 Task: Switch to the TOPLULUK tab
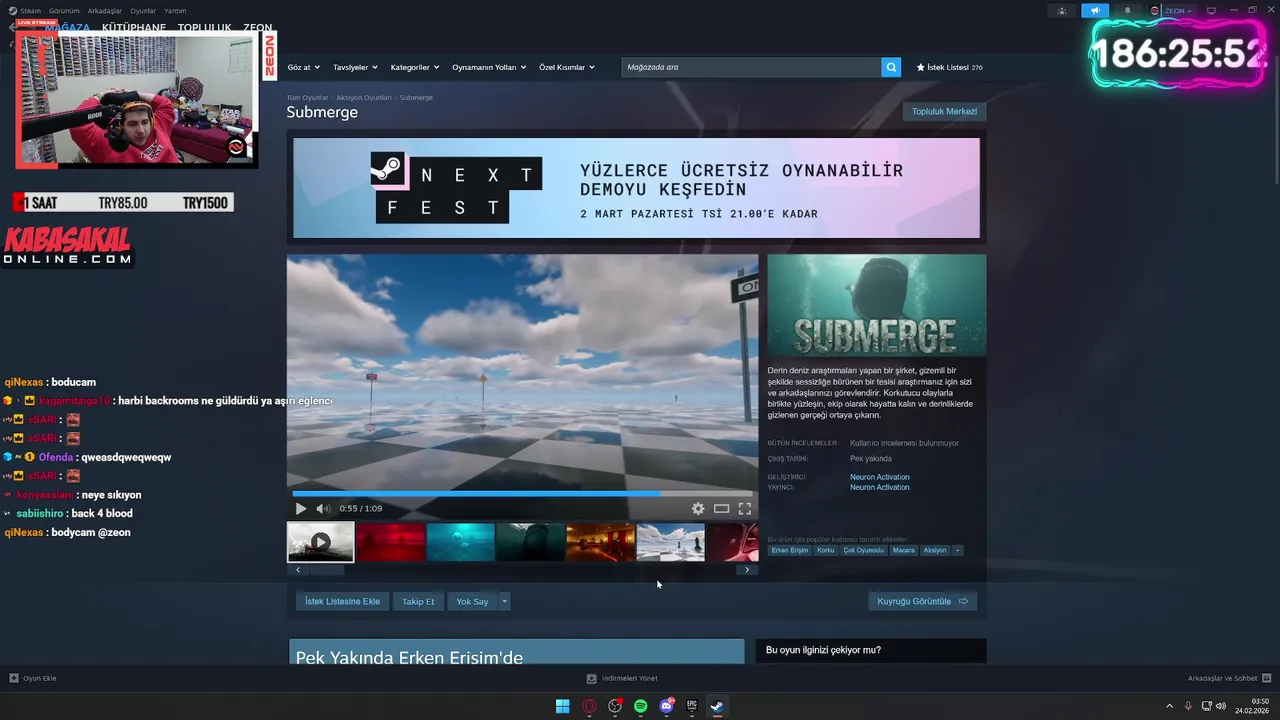pos(204,28)
